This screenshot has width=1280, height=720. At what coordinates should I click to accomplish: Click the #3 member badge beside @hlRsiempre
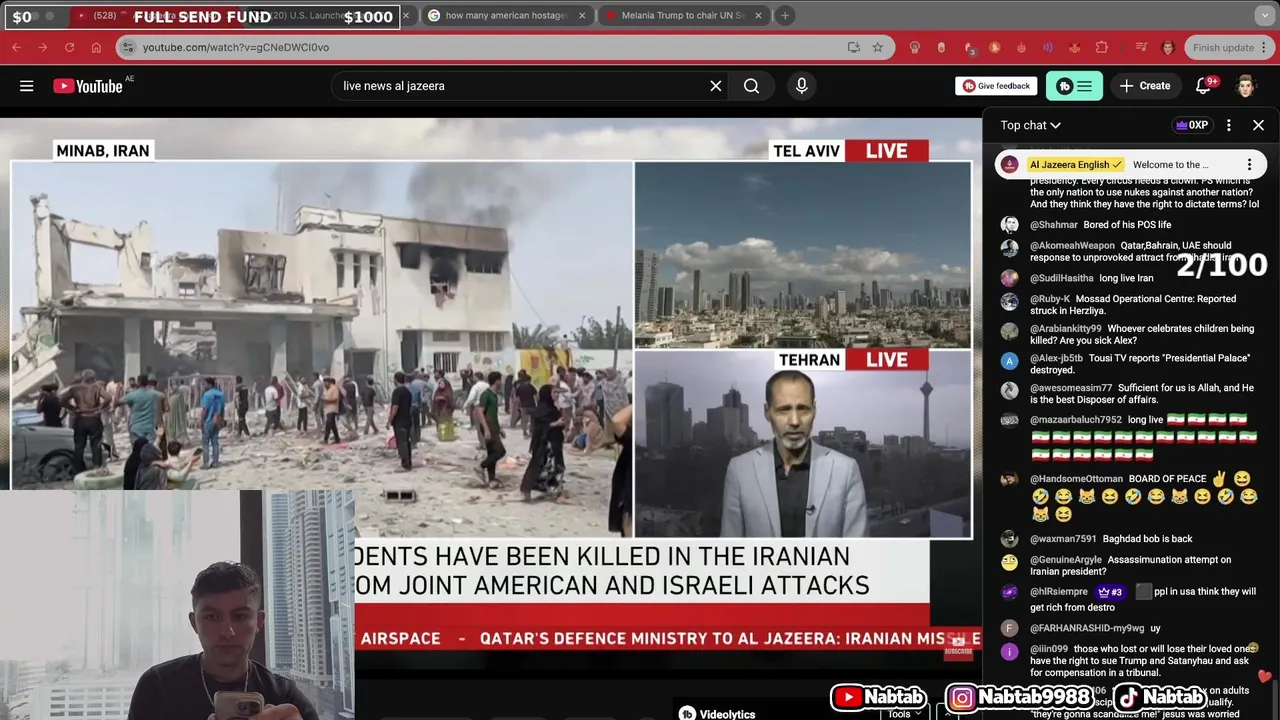1110,592
